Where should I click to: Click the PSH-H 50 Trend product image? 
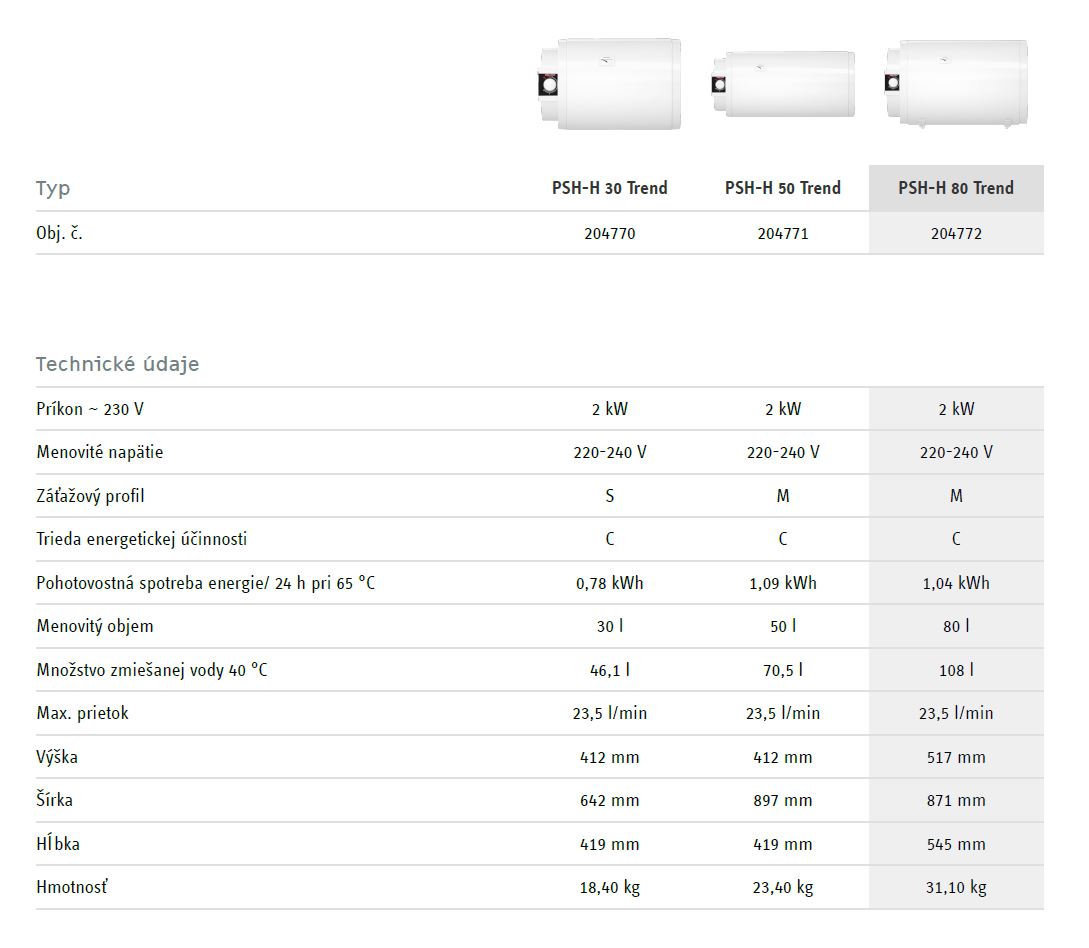(783, 85)
